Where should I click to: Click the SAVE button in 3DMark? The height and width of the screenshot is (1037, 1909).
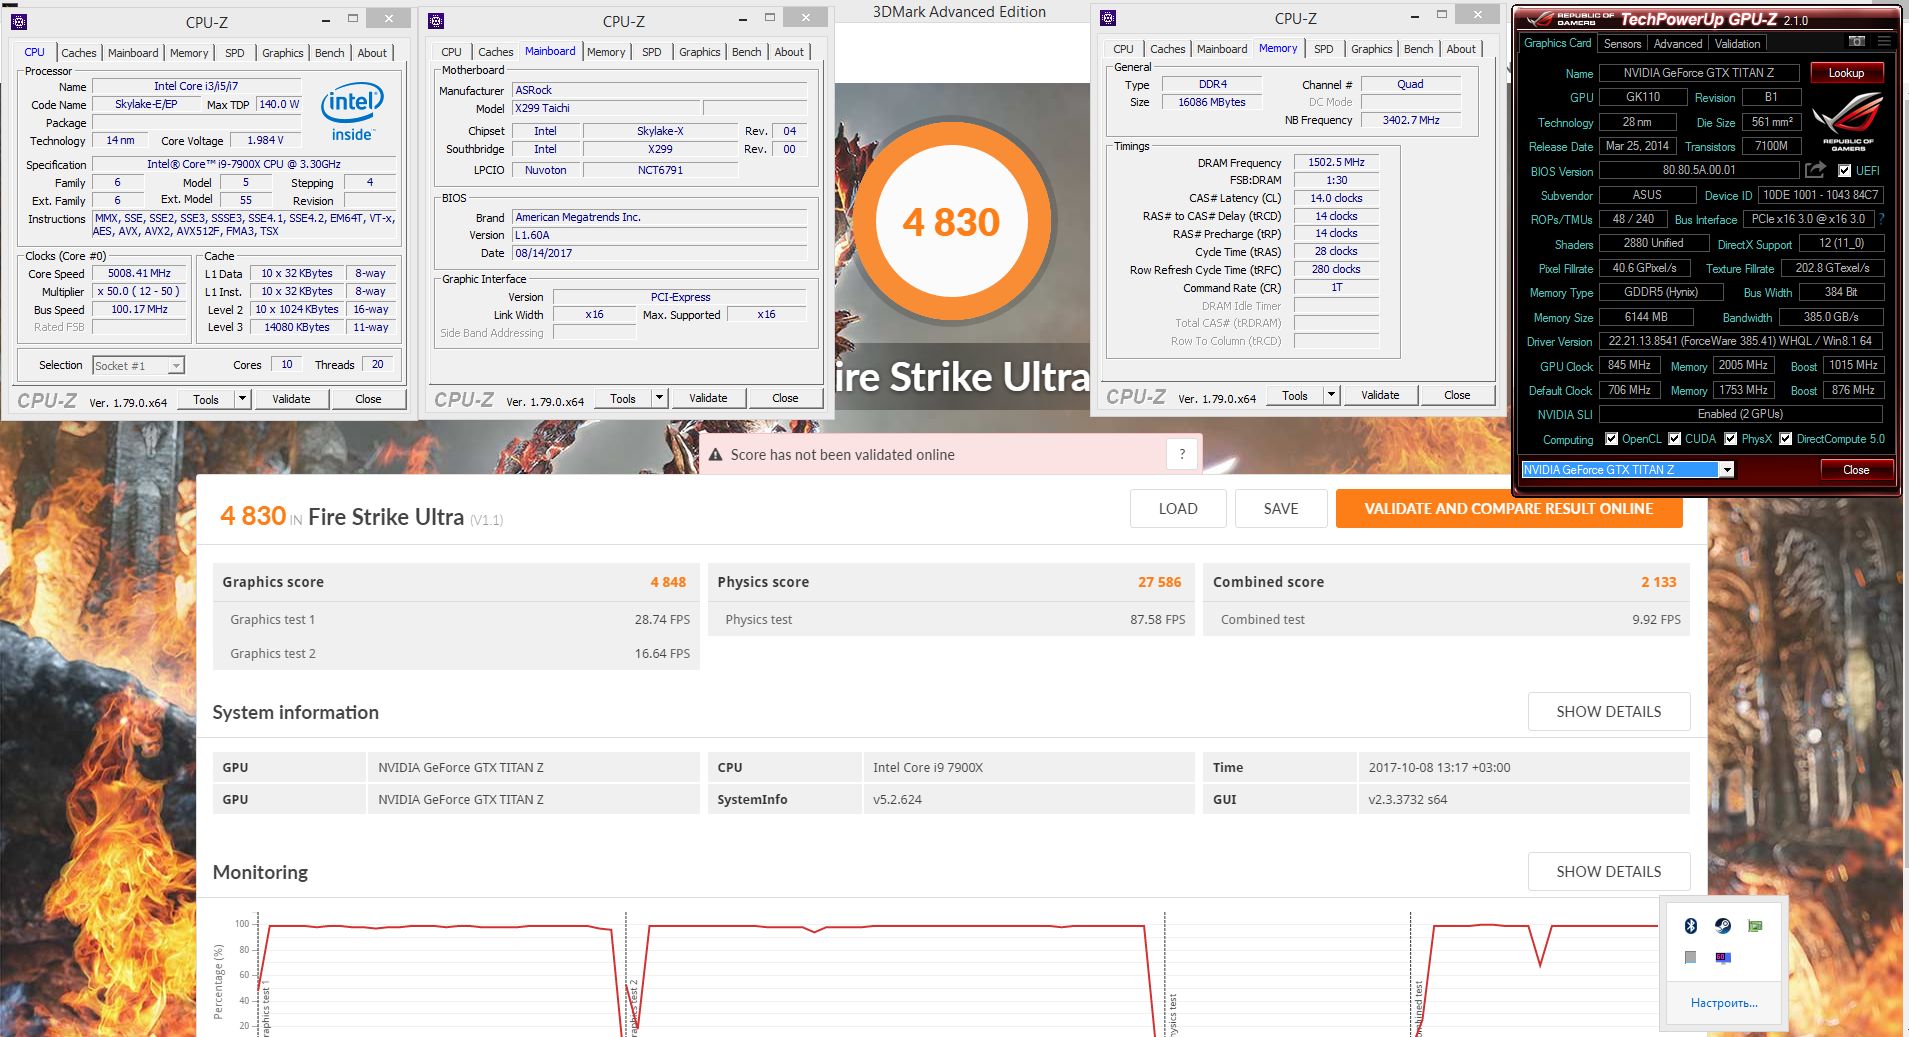pos(1281,508)
